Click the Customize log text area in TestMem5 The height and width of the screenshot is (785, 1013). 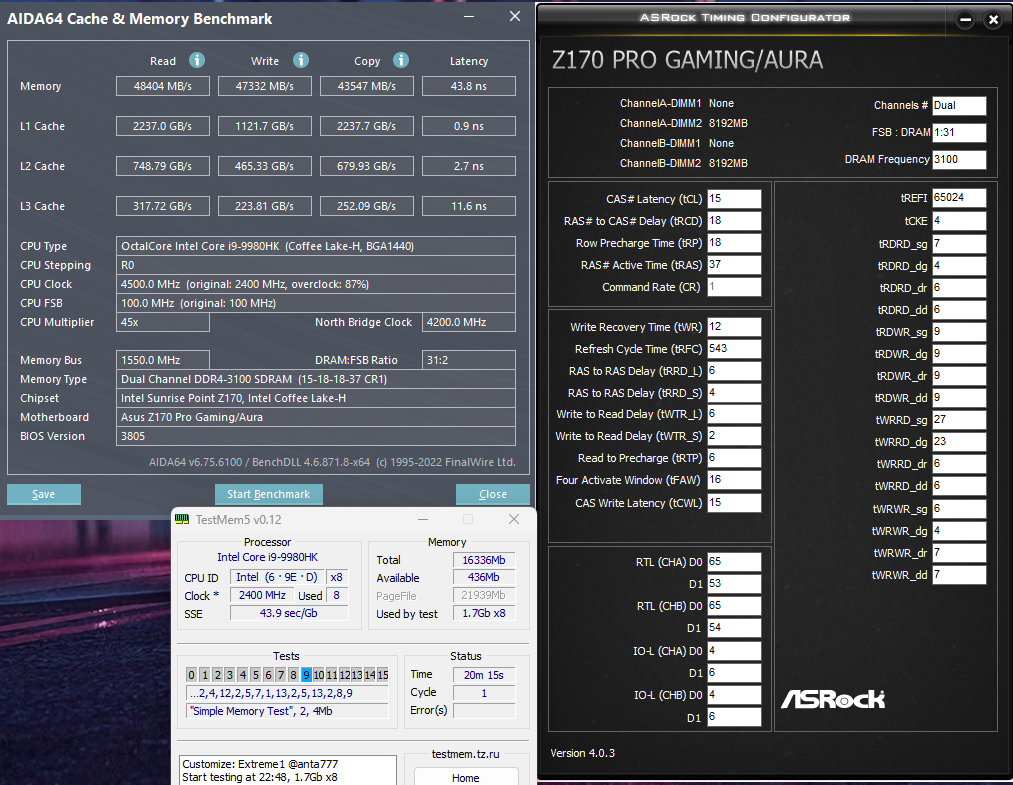click(287, 770)
